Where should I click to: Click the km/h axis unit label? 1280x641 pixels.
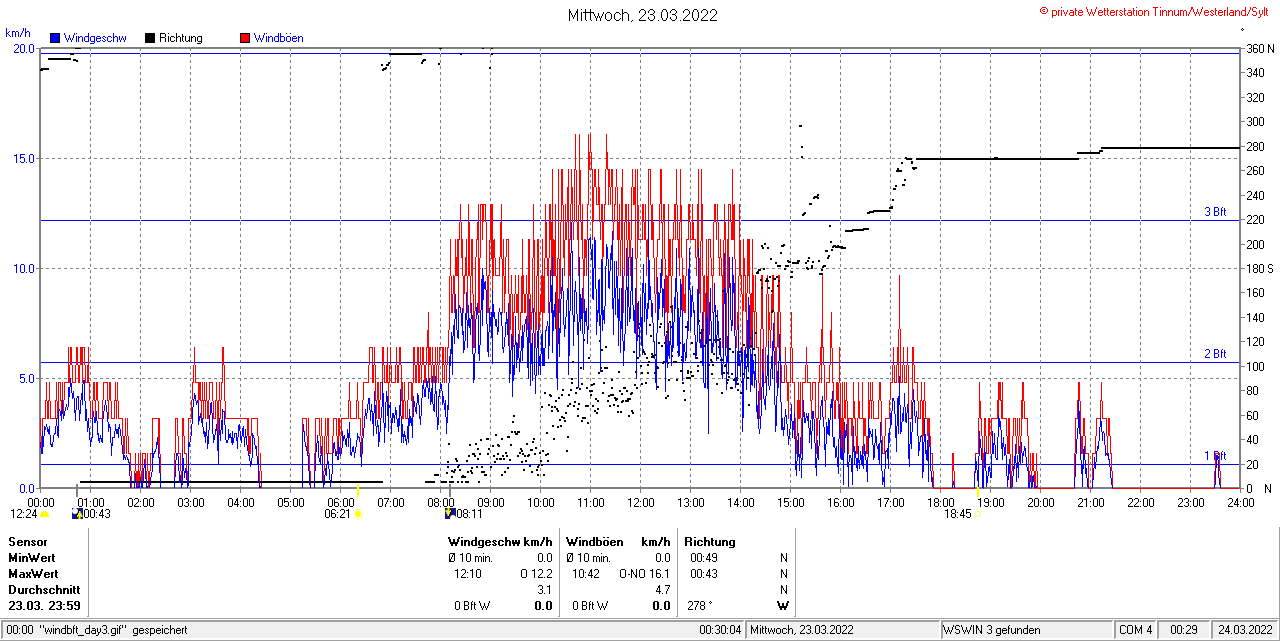click(x=17, y=32)
